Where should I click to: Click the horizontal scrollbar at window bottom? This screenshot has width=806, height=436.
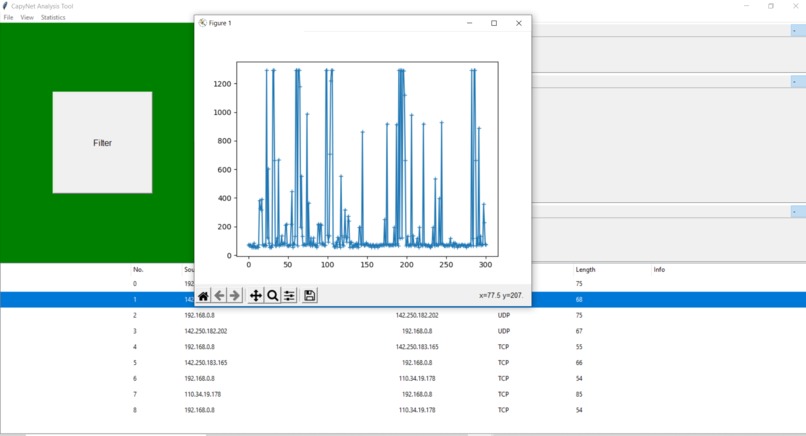click(x=403, y=434)
